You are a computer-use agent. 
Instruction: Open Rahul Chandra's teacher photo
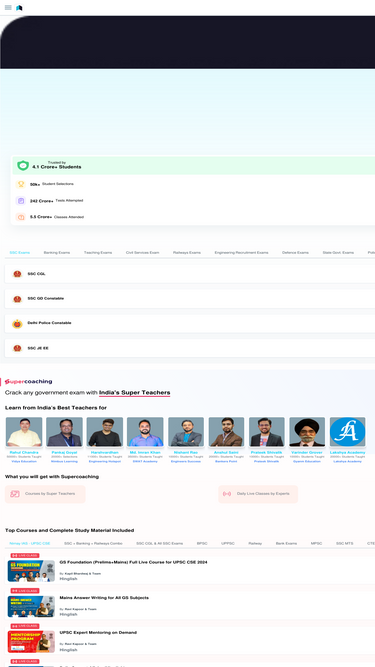point(24,432)
